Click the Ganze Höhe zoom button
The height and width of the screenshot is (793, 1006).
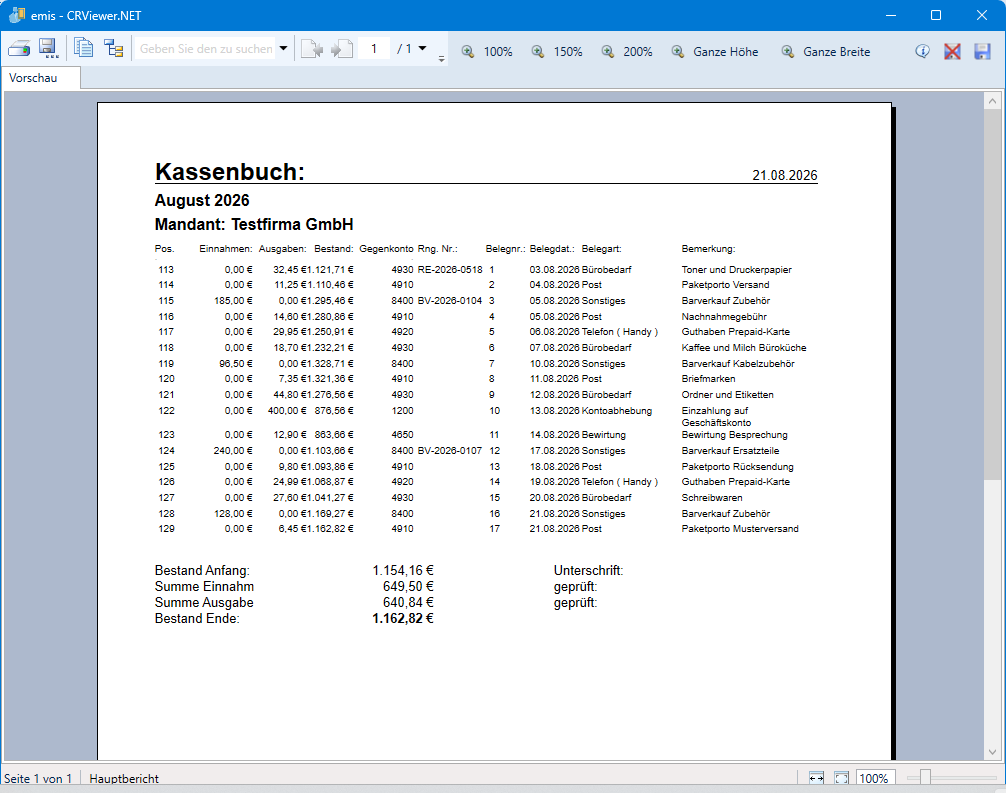coord(715,51)
